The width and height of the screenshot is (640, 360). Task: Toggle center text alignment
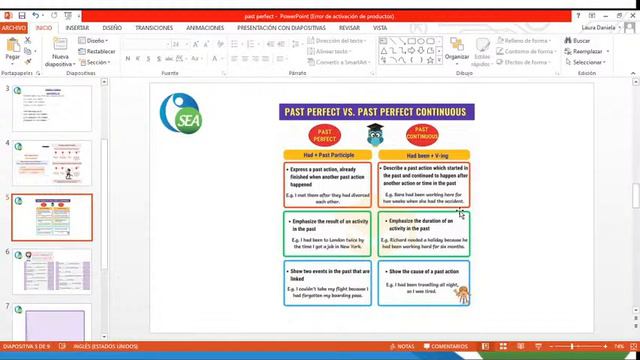point(245,59)
